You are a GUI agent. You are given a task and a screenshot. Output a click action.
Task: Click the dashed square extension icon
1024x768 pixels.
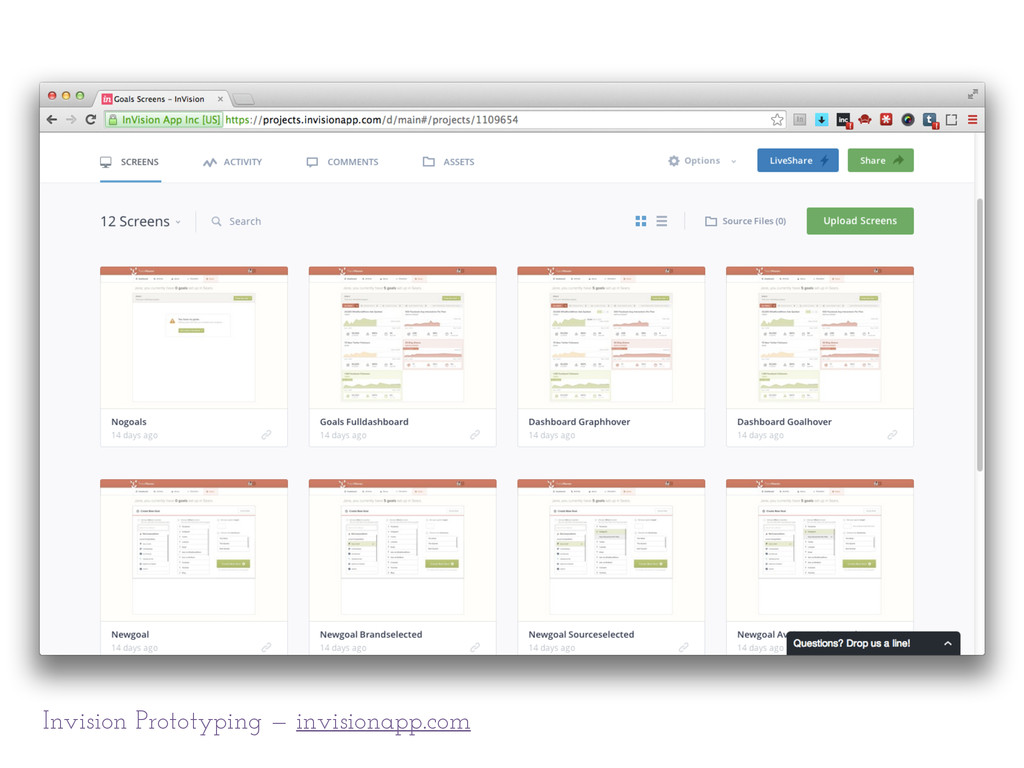coord(952,120)
